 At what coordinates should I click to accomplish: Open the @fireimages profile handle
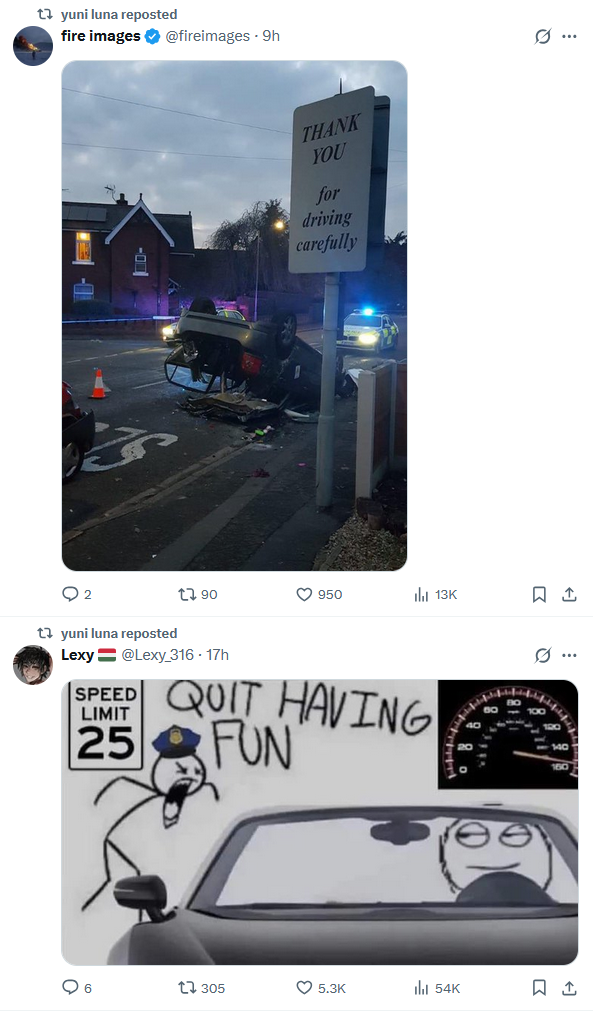click(x=208, y=36)
